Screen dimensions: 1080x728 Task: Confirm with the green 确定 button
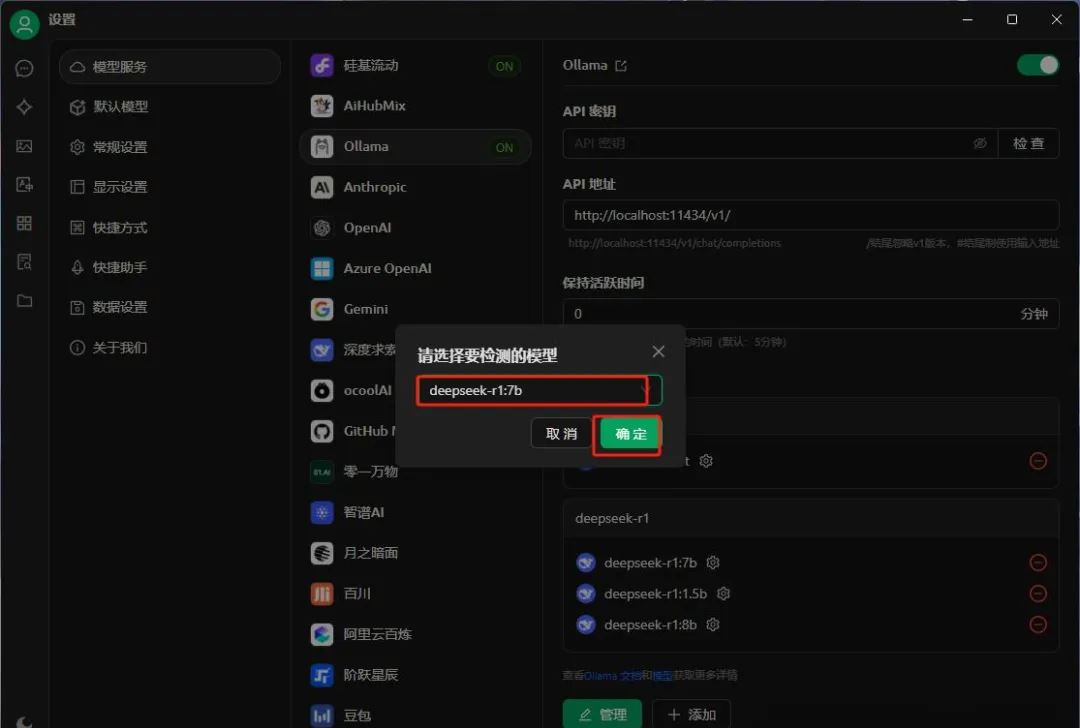[630, 434]
